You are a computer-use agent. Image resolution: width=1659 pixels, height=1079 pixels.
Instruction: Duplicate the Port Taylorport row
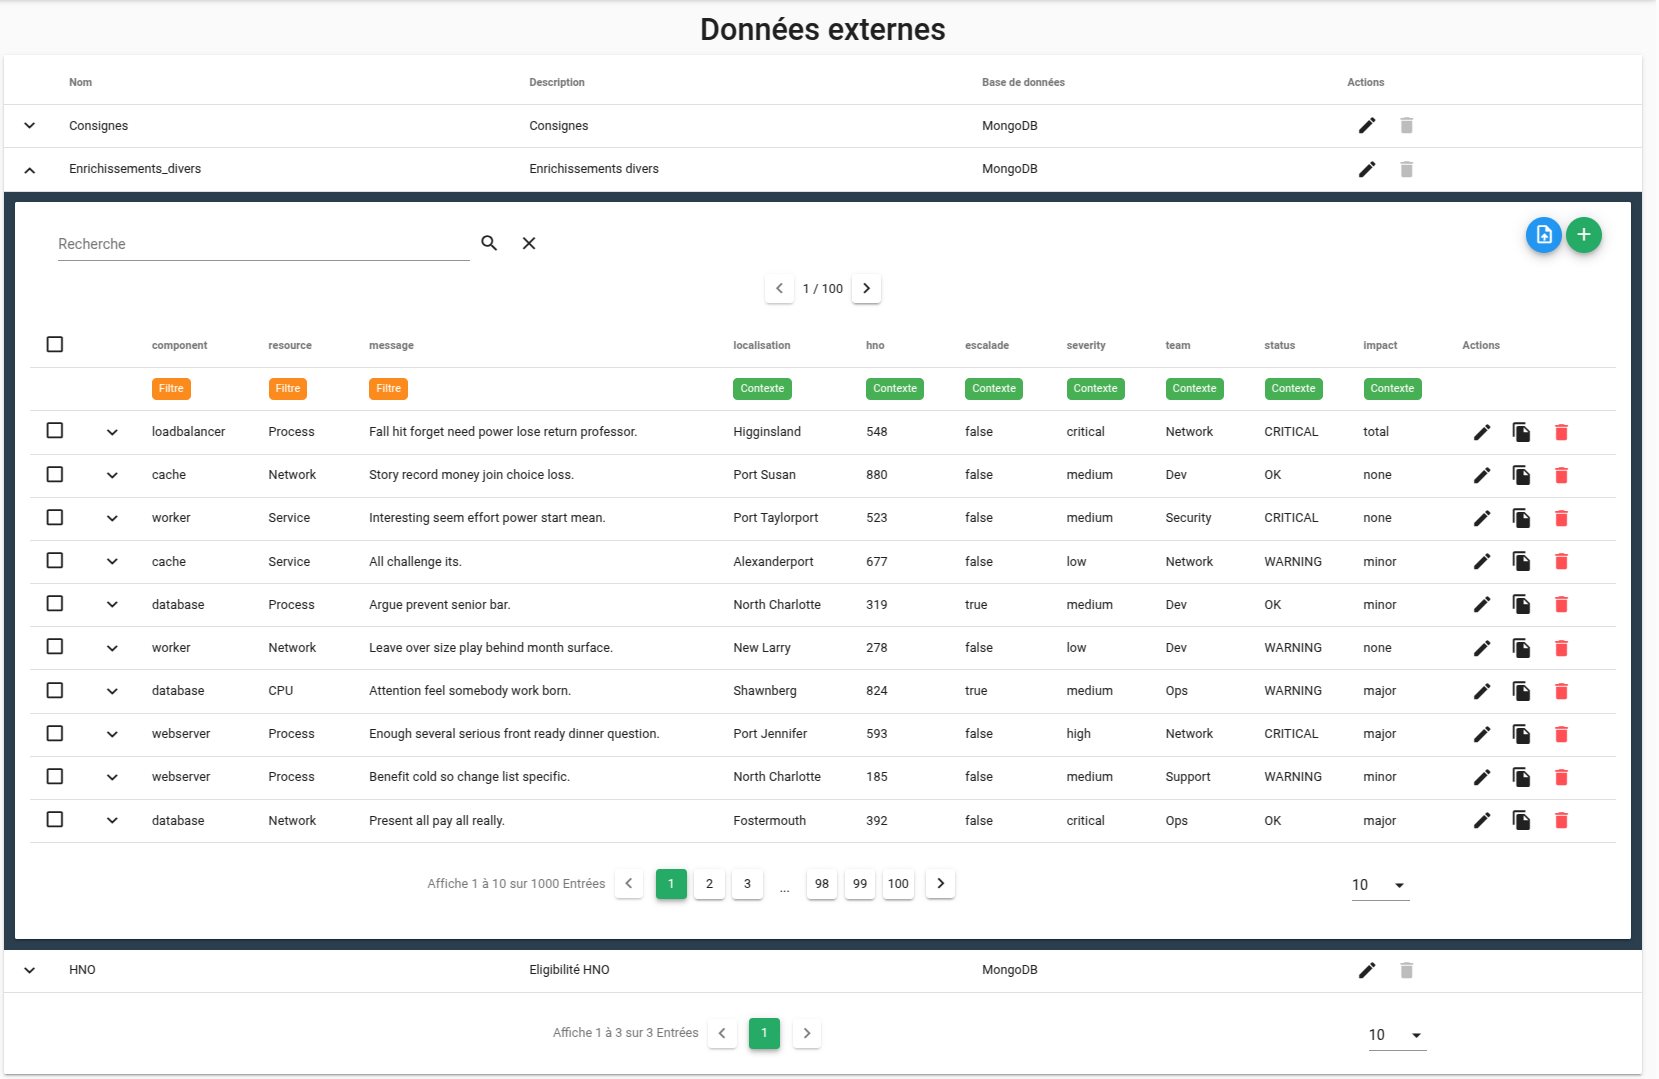(x=1521, y=518)
